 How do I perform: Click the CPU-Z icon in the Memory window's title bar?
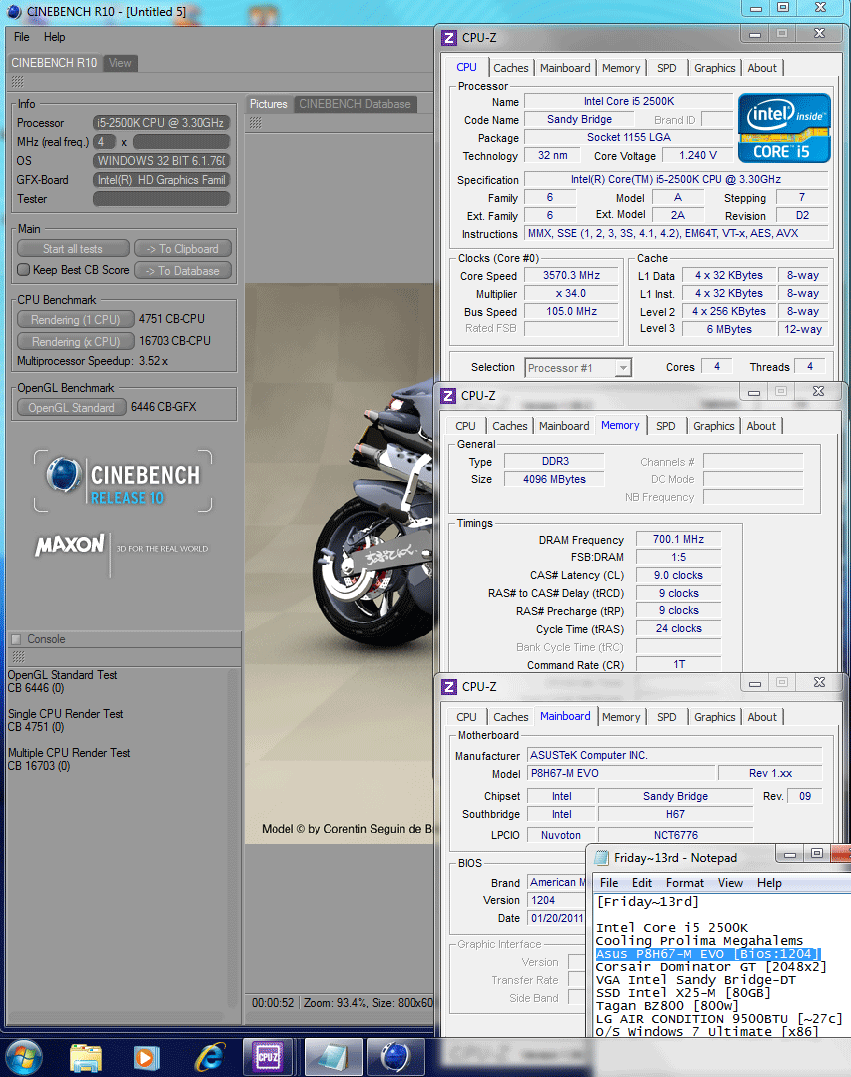coord(448,396)
